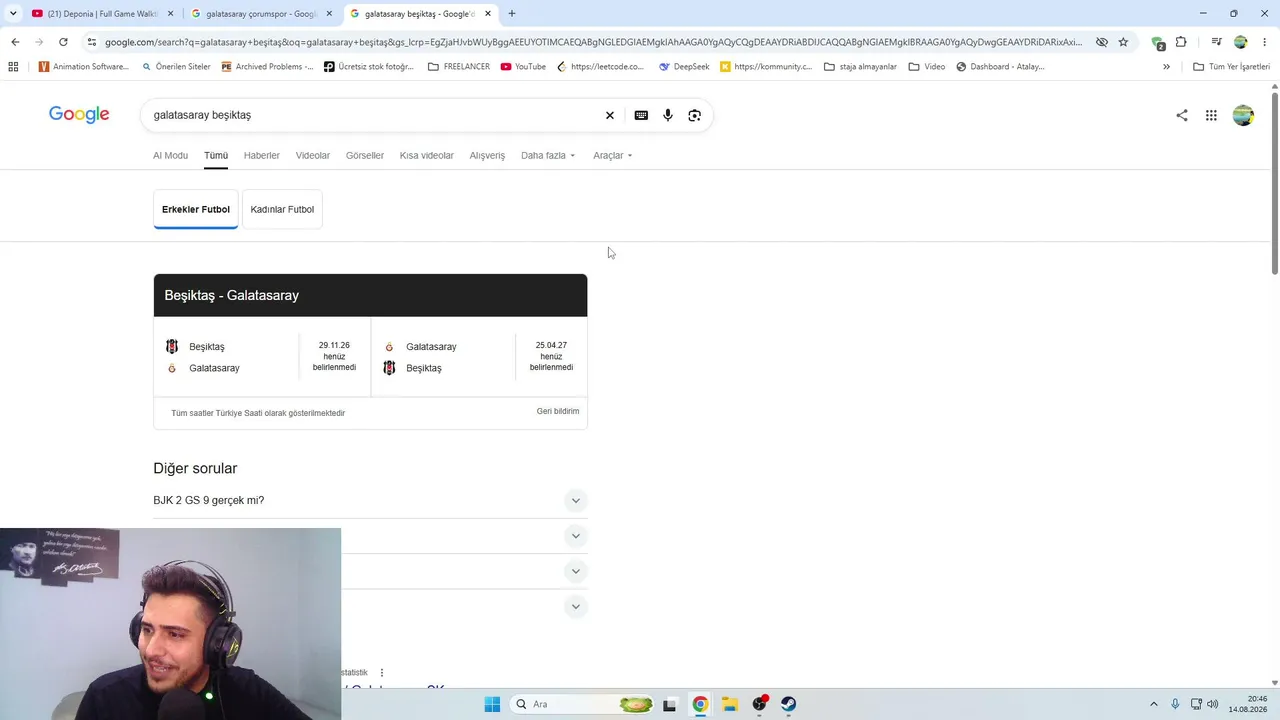Open the 'Tüm Yer İşaretleri' bookmarks folder

point(1231,67)
